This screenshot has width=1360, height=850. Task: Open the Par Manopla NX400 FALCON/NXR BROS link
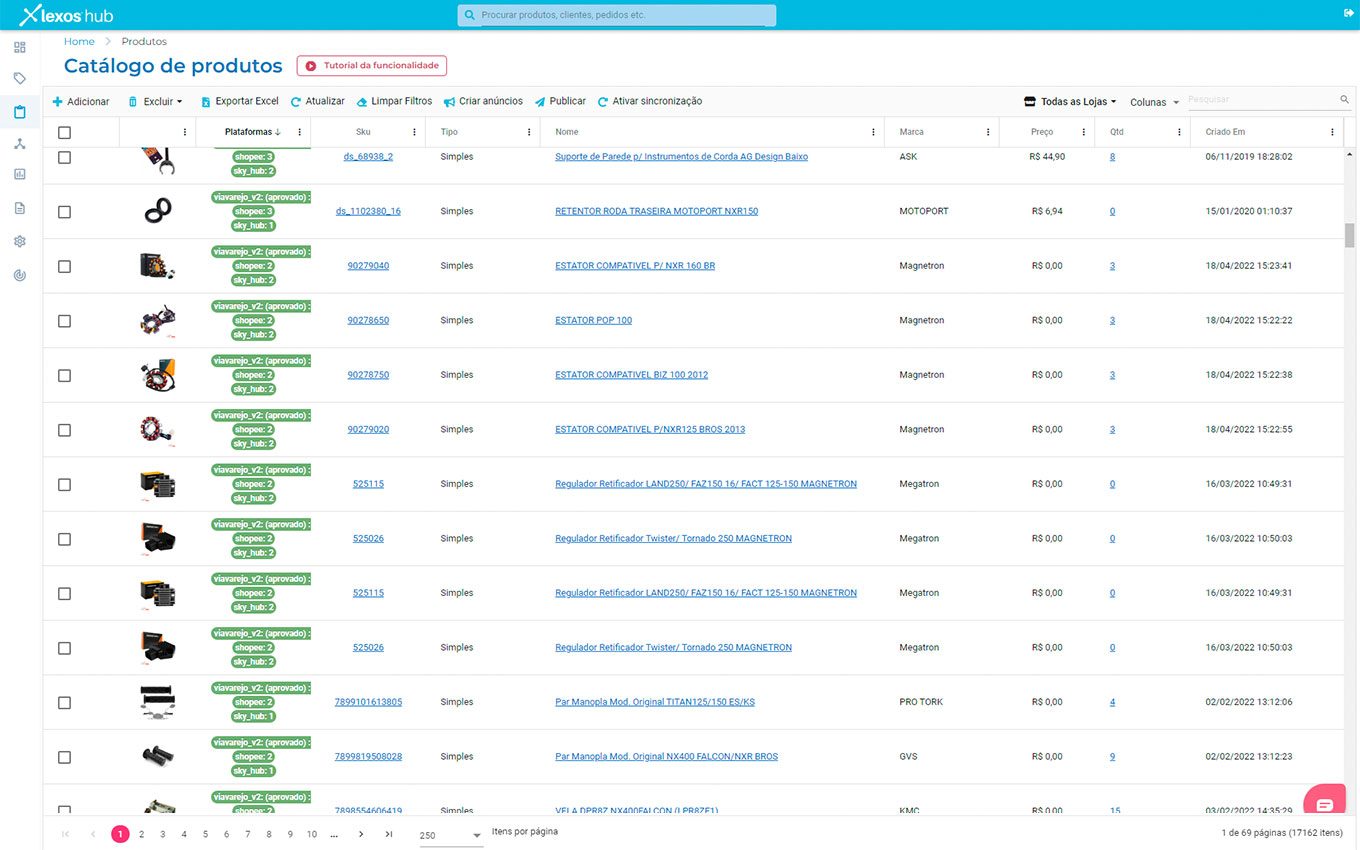tap(667, 756)
